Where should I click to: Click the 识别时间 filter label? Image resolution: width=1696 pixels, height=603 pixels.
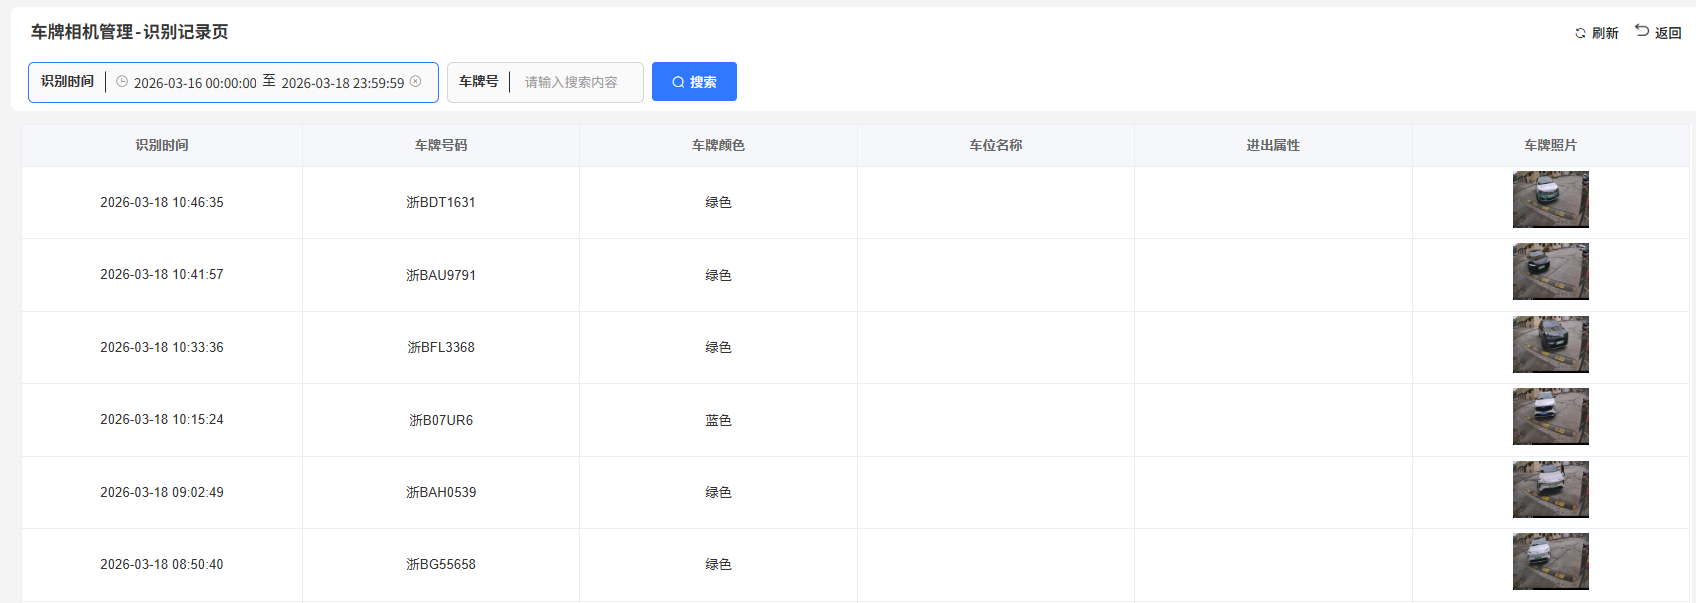[x=67, y=81]
